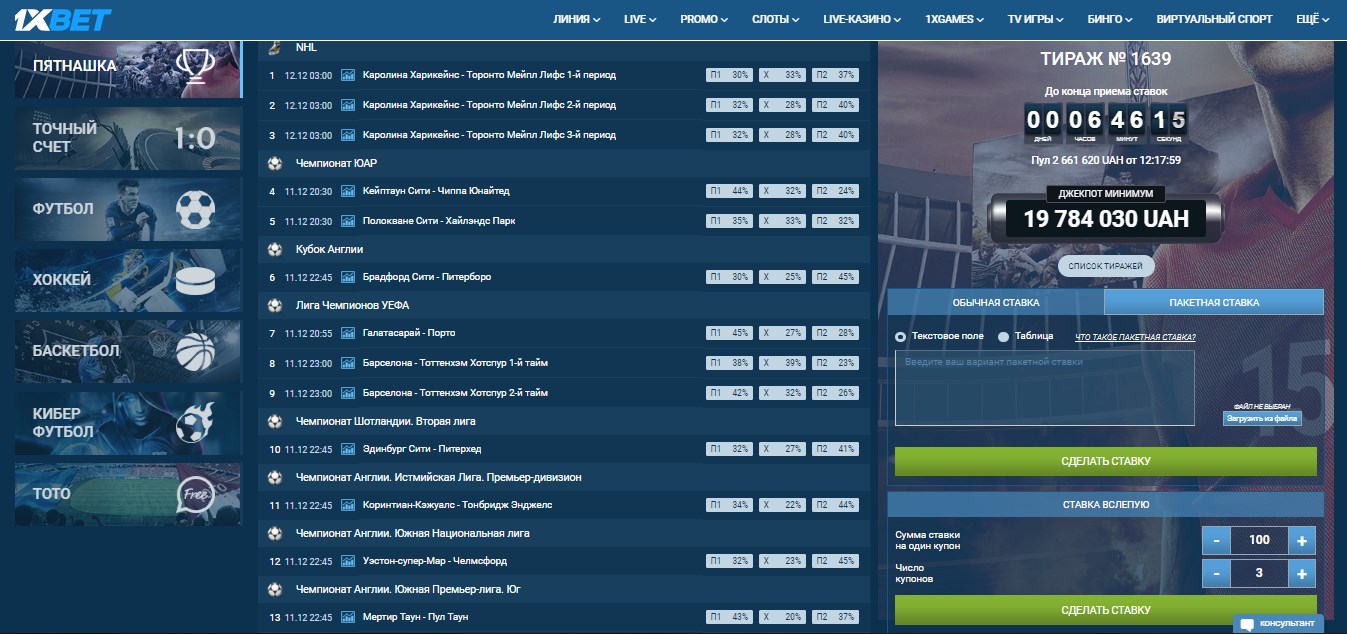
Task: Open the Консультант chat widget
Action: pyautogui.click(x=1278, y=624)
